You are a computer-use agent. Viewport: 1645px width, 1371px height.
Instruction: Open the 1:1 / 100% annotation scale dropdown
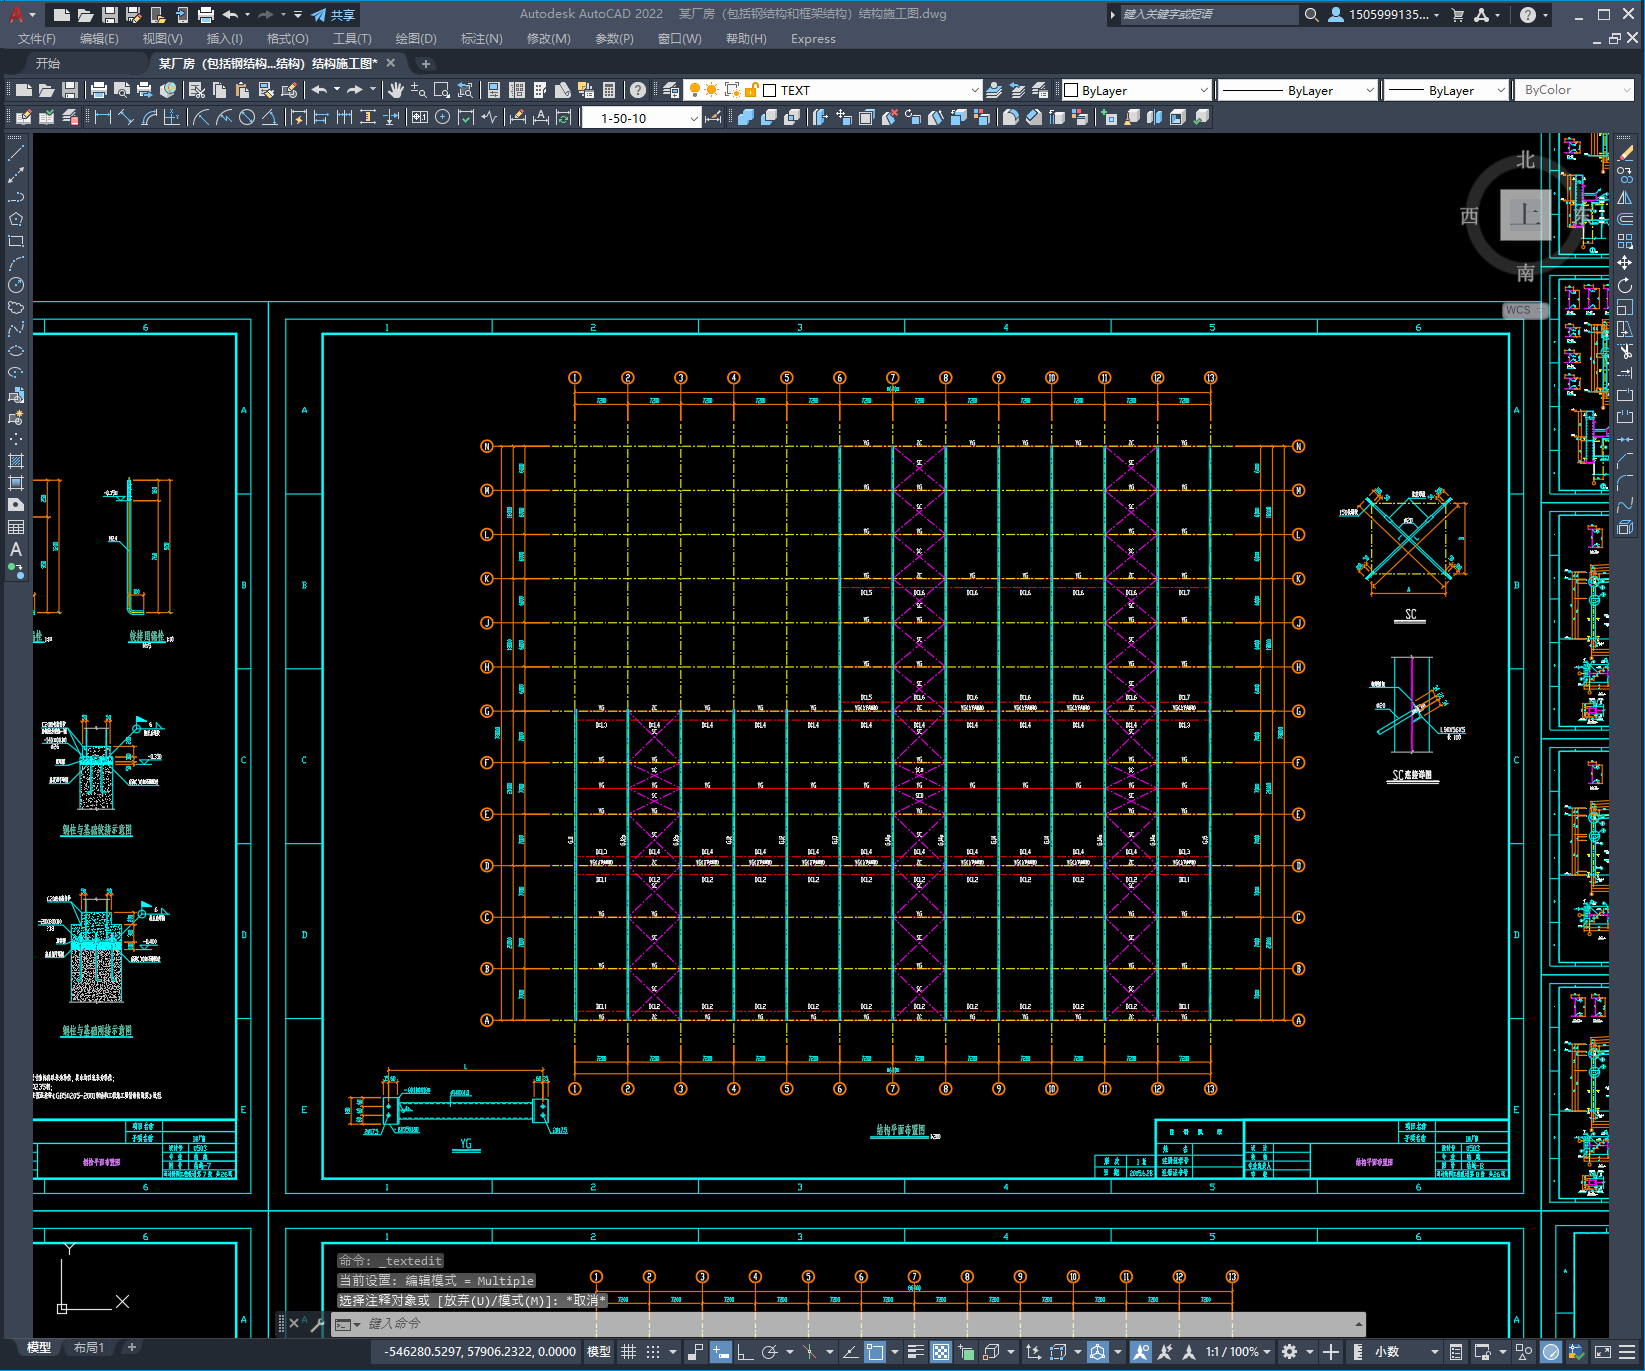(1238, 1351)
